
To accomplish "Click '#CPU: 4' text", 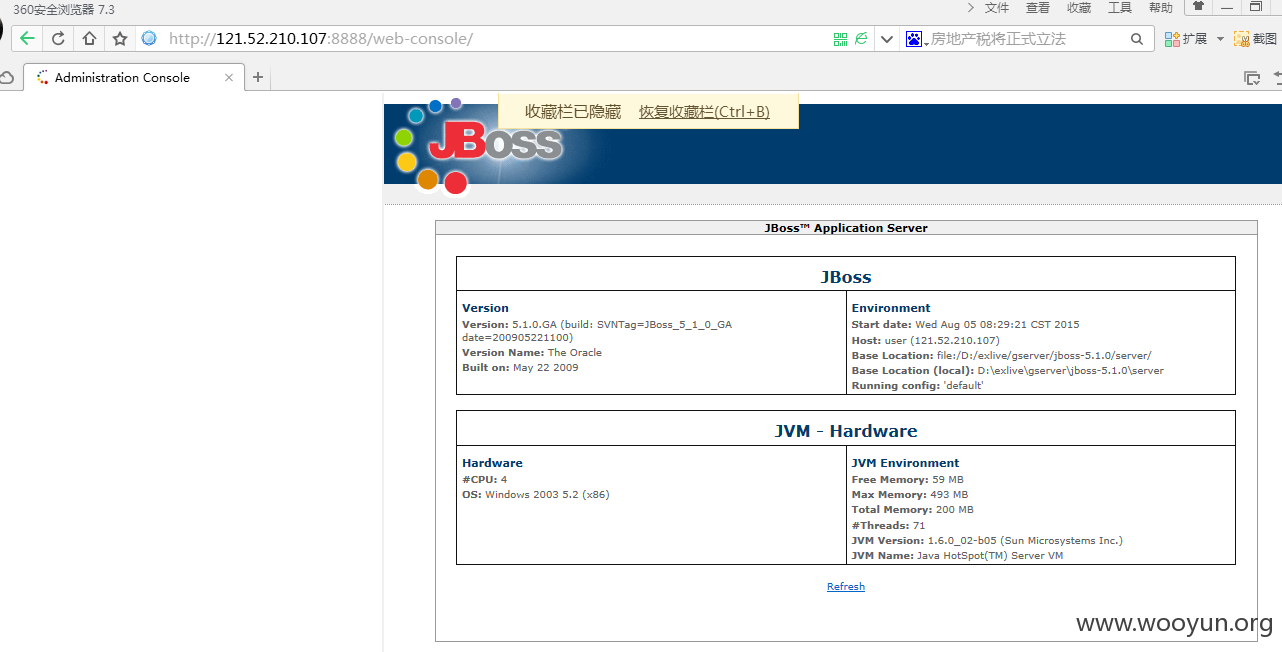I will [485, 480].
